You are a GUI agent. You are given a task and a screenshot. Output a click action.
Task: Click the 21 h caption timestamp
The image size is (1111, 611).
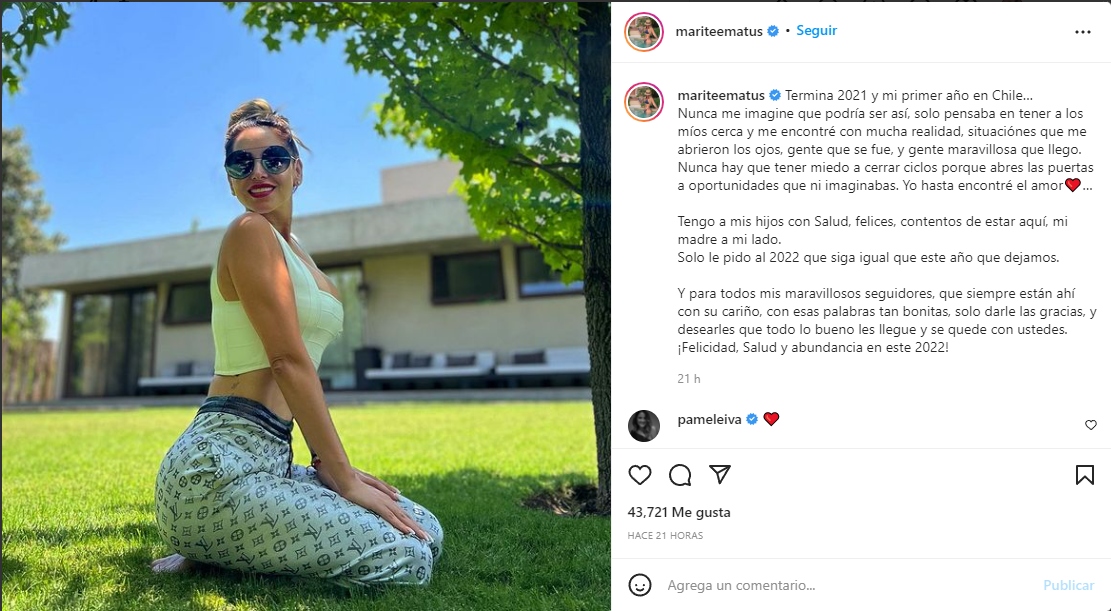pos(689,379)
